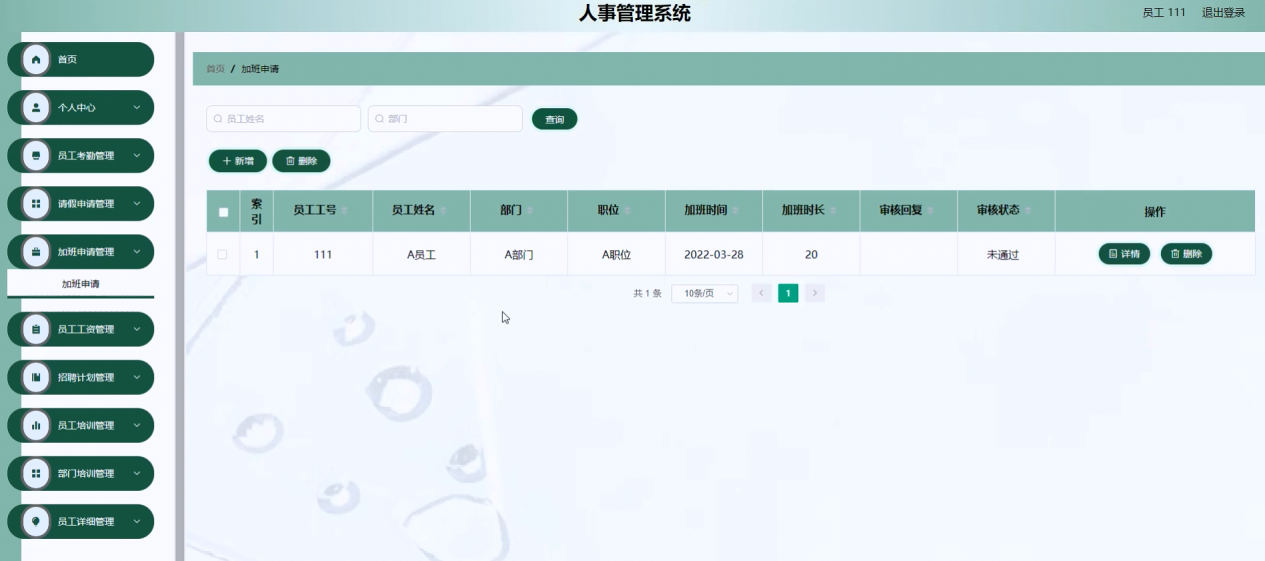Select the 加班申请 submenu item
1265x561 pixels.
click(x=81, y=284)
